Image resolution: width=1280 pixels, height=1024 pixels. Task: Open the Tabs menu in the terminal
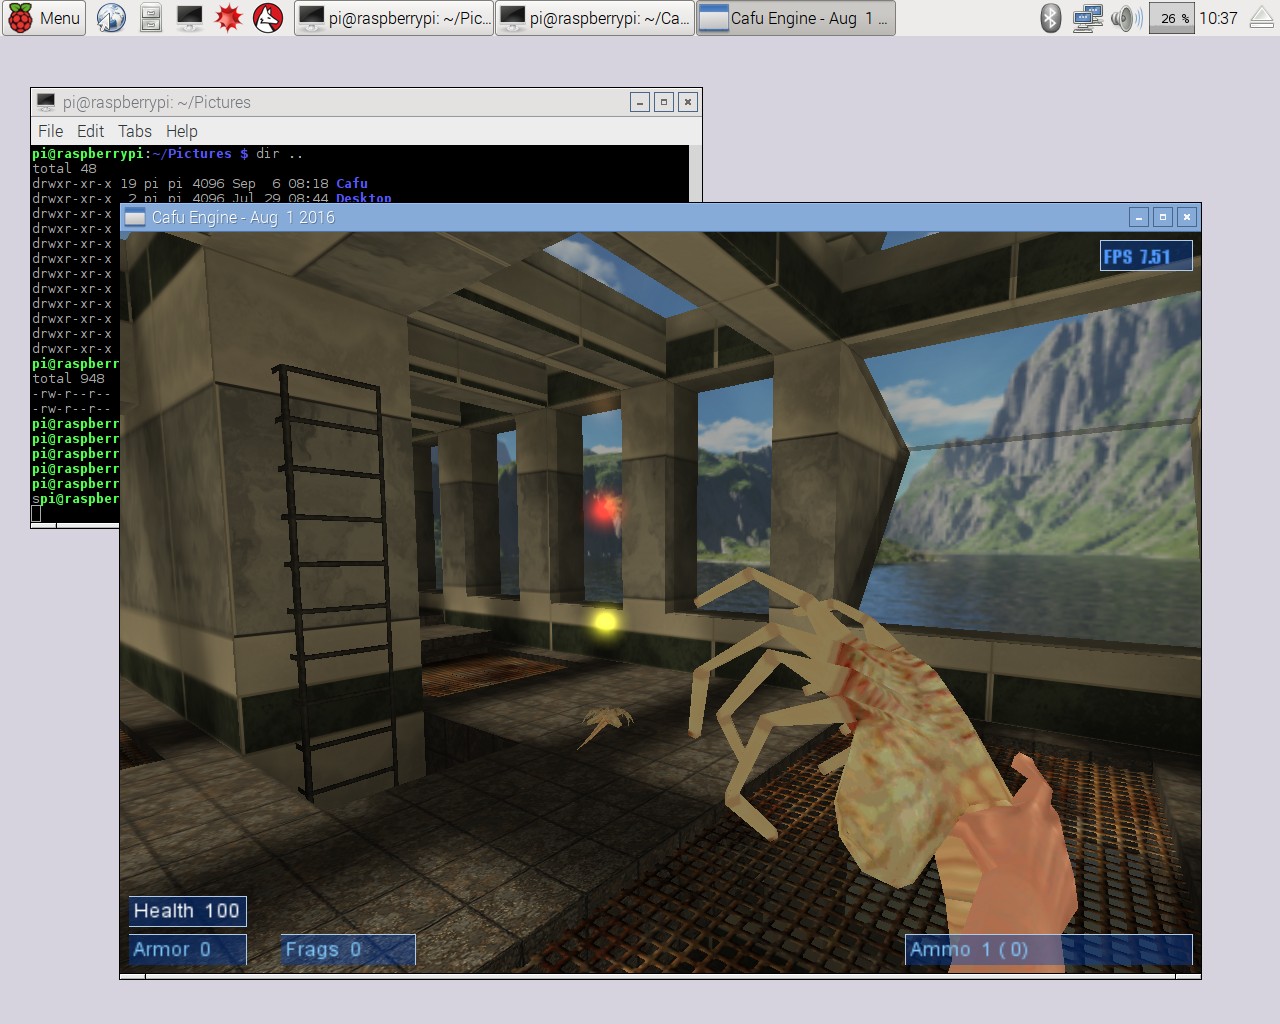[135, 131]
